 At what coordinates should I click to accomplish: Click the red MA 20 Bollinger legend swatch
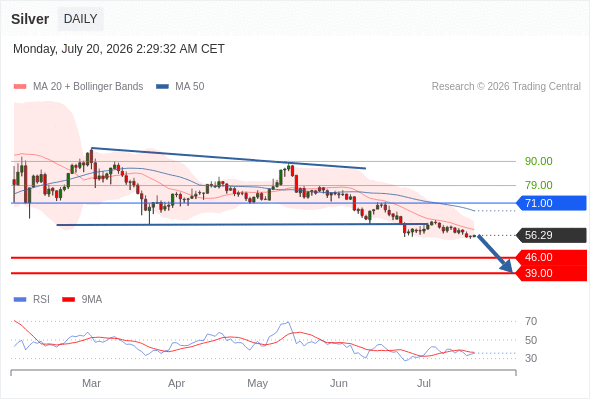[x=20, y=87]
